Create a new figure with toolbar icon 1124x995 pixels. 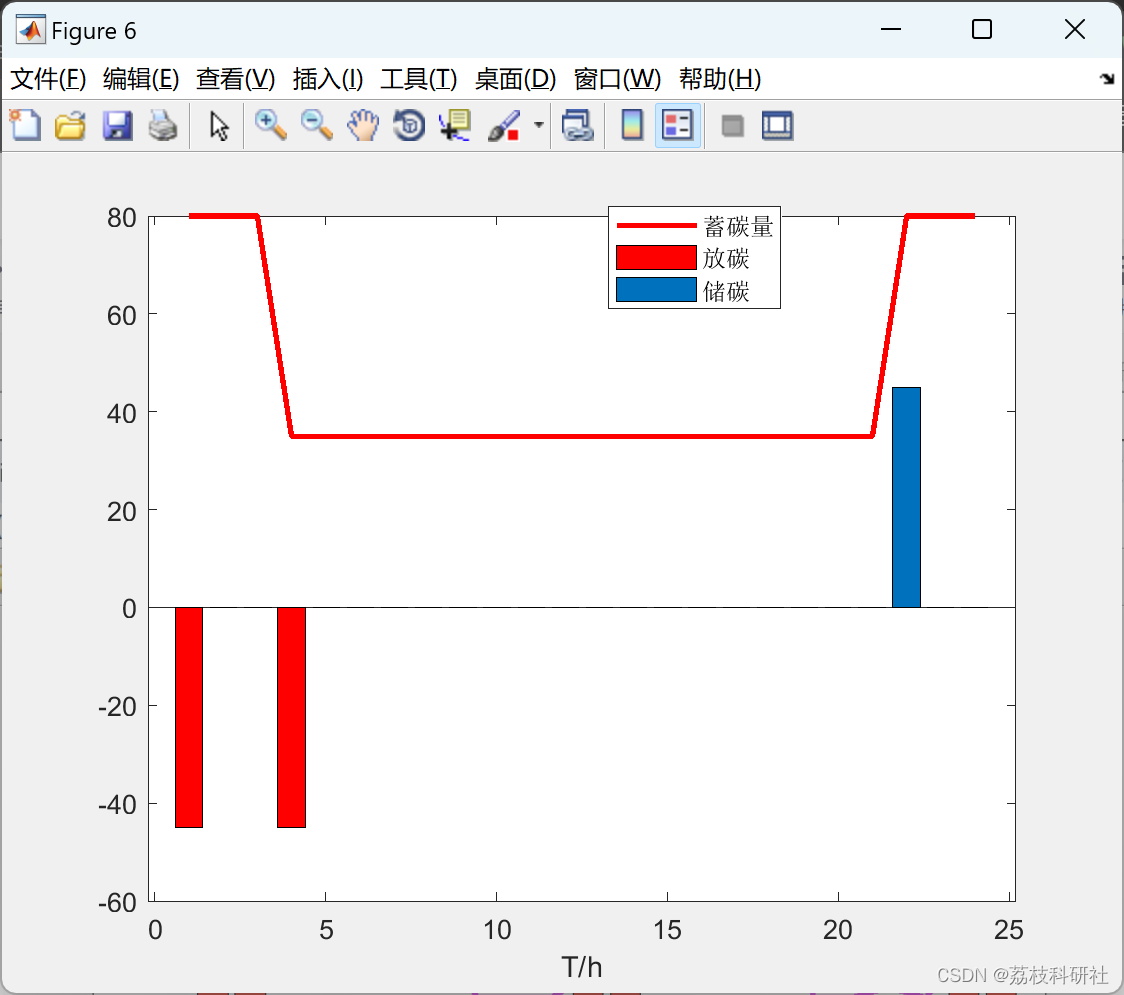25,125
